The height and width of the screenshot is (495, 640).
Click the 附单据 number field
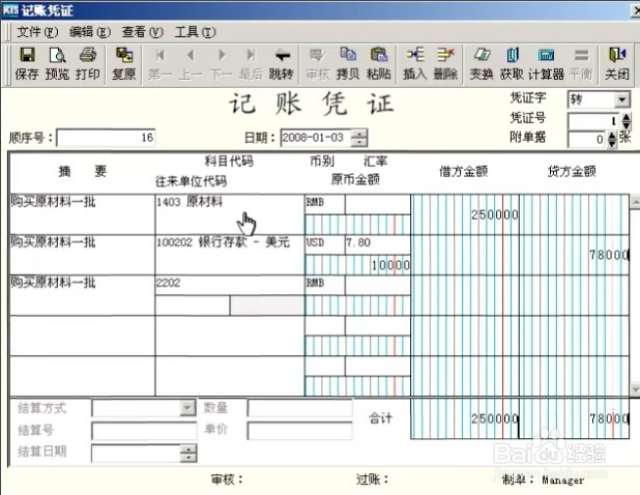tap(587, 140)
